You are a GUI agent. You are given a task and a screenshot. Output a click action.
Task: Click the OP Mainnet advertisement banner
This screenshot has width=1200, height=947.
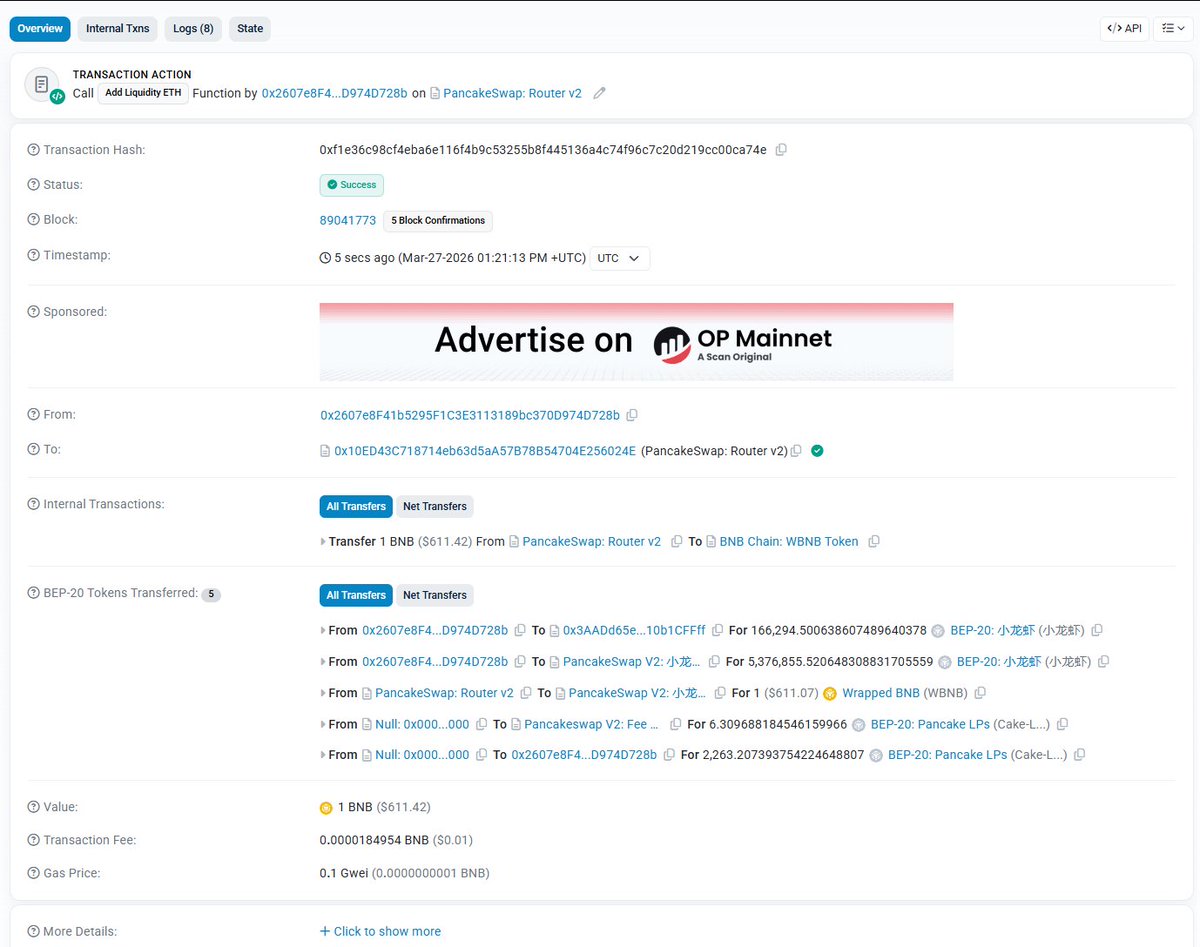pyautogui.click(x=636, y=342)
